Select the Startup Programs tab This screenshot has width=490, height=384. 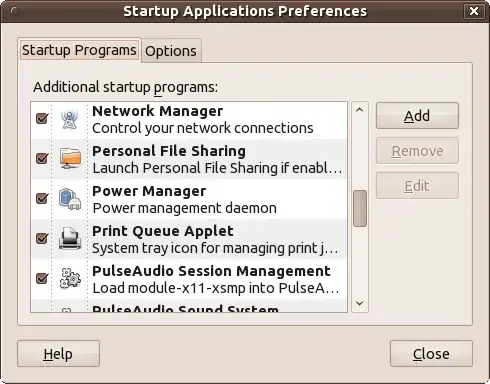79,50
